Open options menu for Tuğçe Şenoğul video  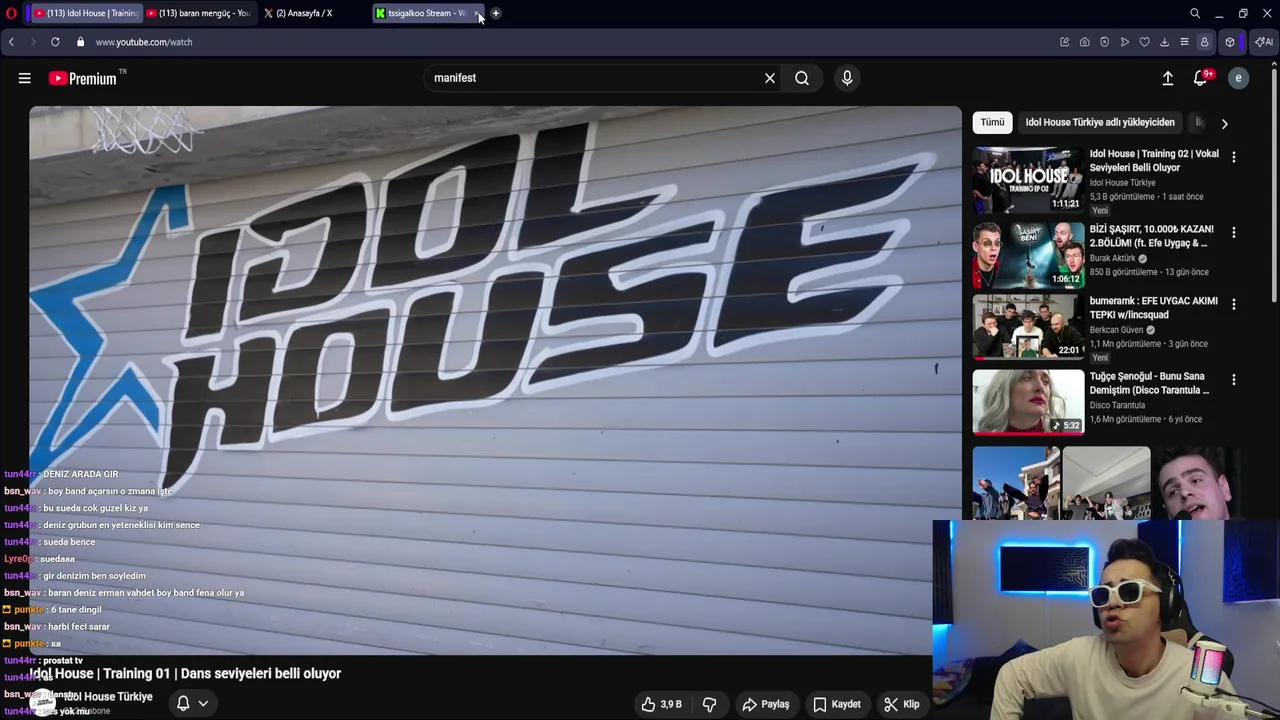[1233, 380]
